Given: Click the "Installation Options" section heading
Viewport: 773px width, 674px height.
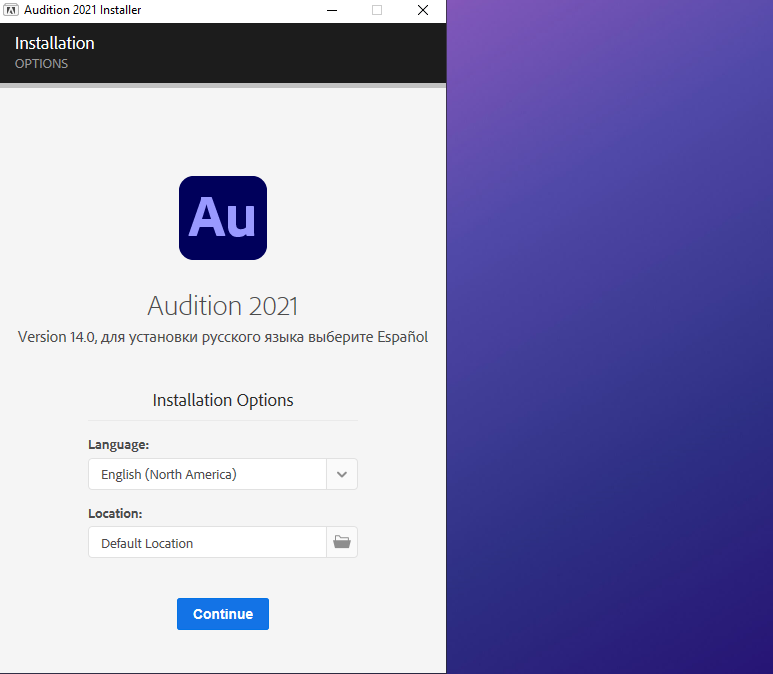Looking at the screenshot, I should (222, 400).
